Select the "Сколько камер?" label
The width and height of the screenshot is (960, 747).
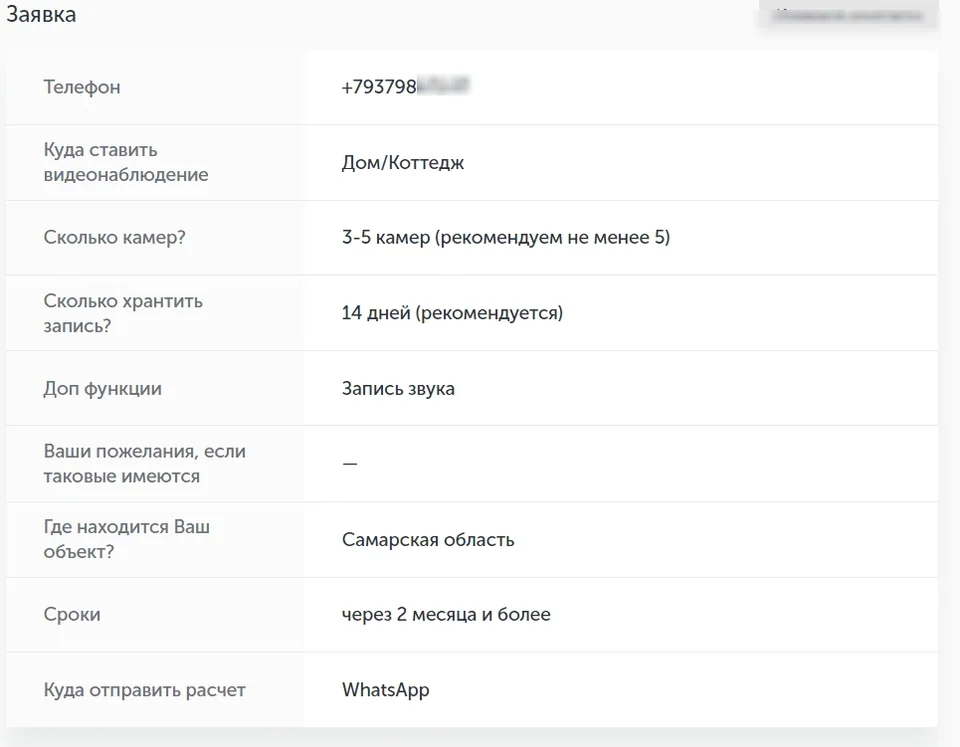(114, 237)
